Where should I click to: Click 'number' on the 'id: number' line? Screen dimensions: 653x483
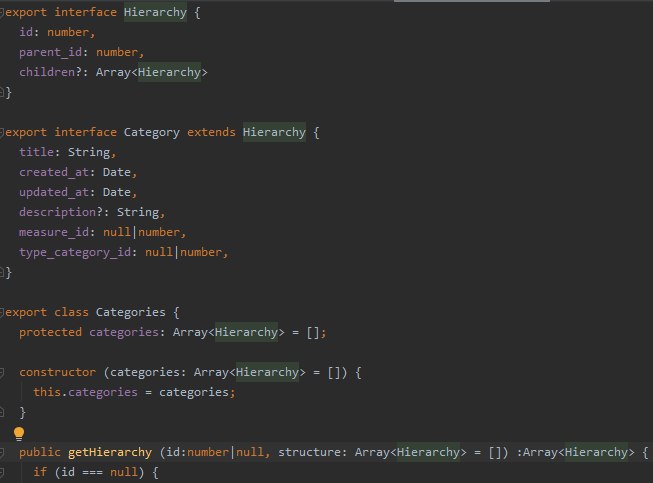(68, 32)
